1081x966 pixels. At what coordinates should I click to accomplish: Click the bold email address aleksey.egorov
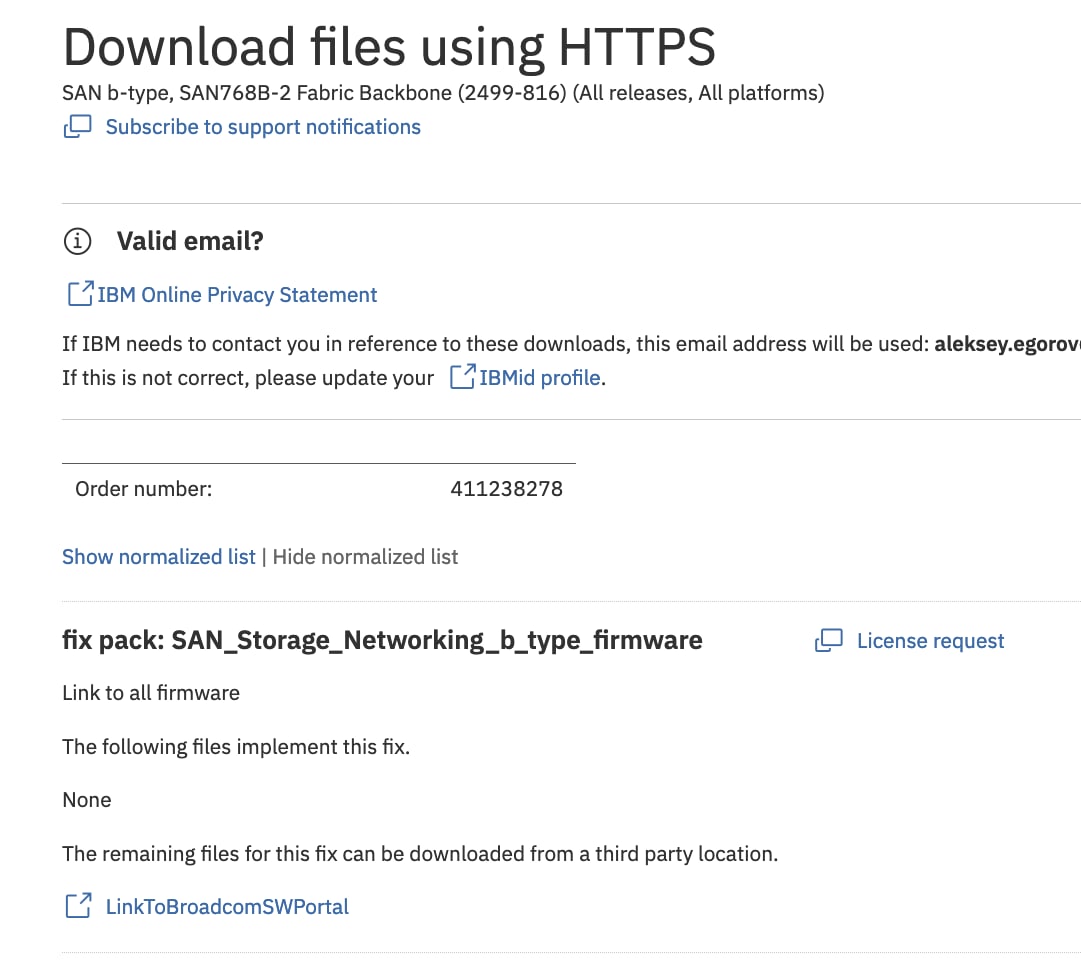pyautogui.click(x=1007, y=344)
